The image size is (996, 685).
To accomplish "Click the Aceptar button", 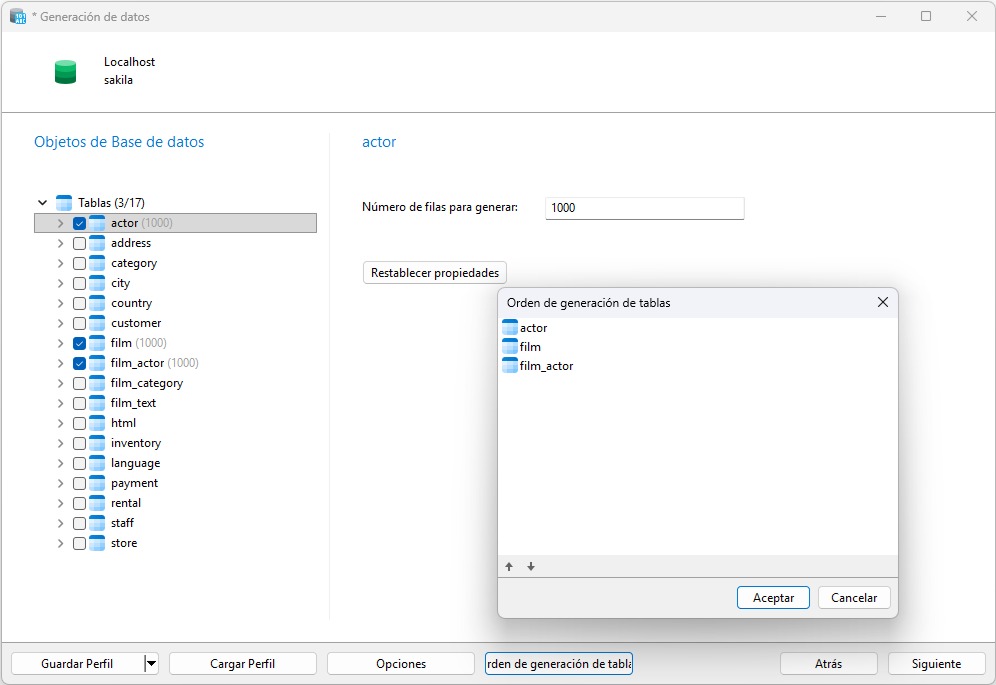I will (x=773, y=597).
